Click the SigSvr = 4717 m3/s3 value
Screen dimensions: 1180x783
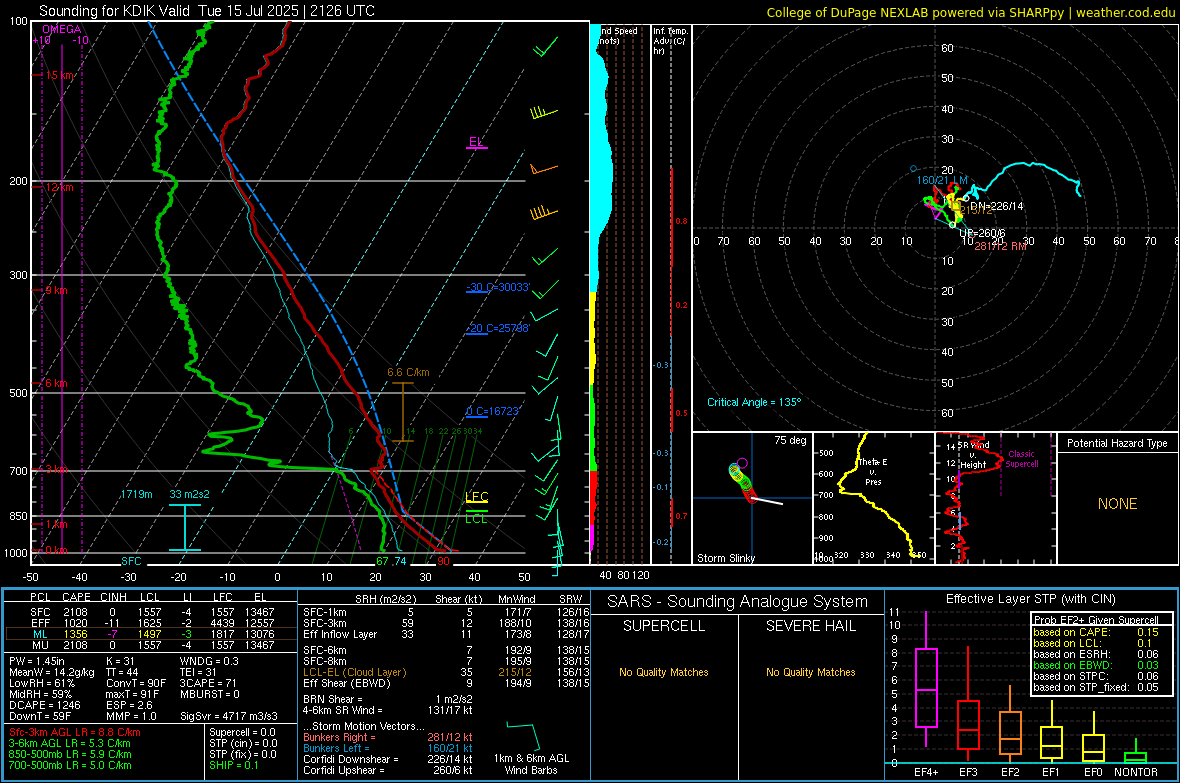coord(229,717)
